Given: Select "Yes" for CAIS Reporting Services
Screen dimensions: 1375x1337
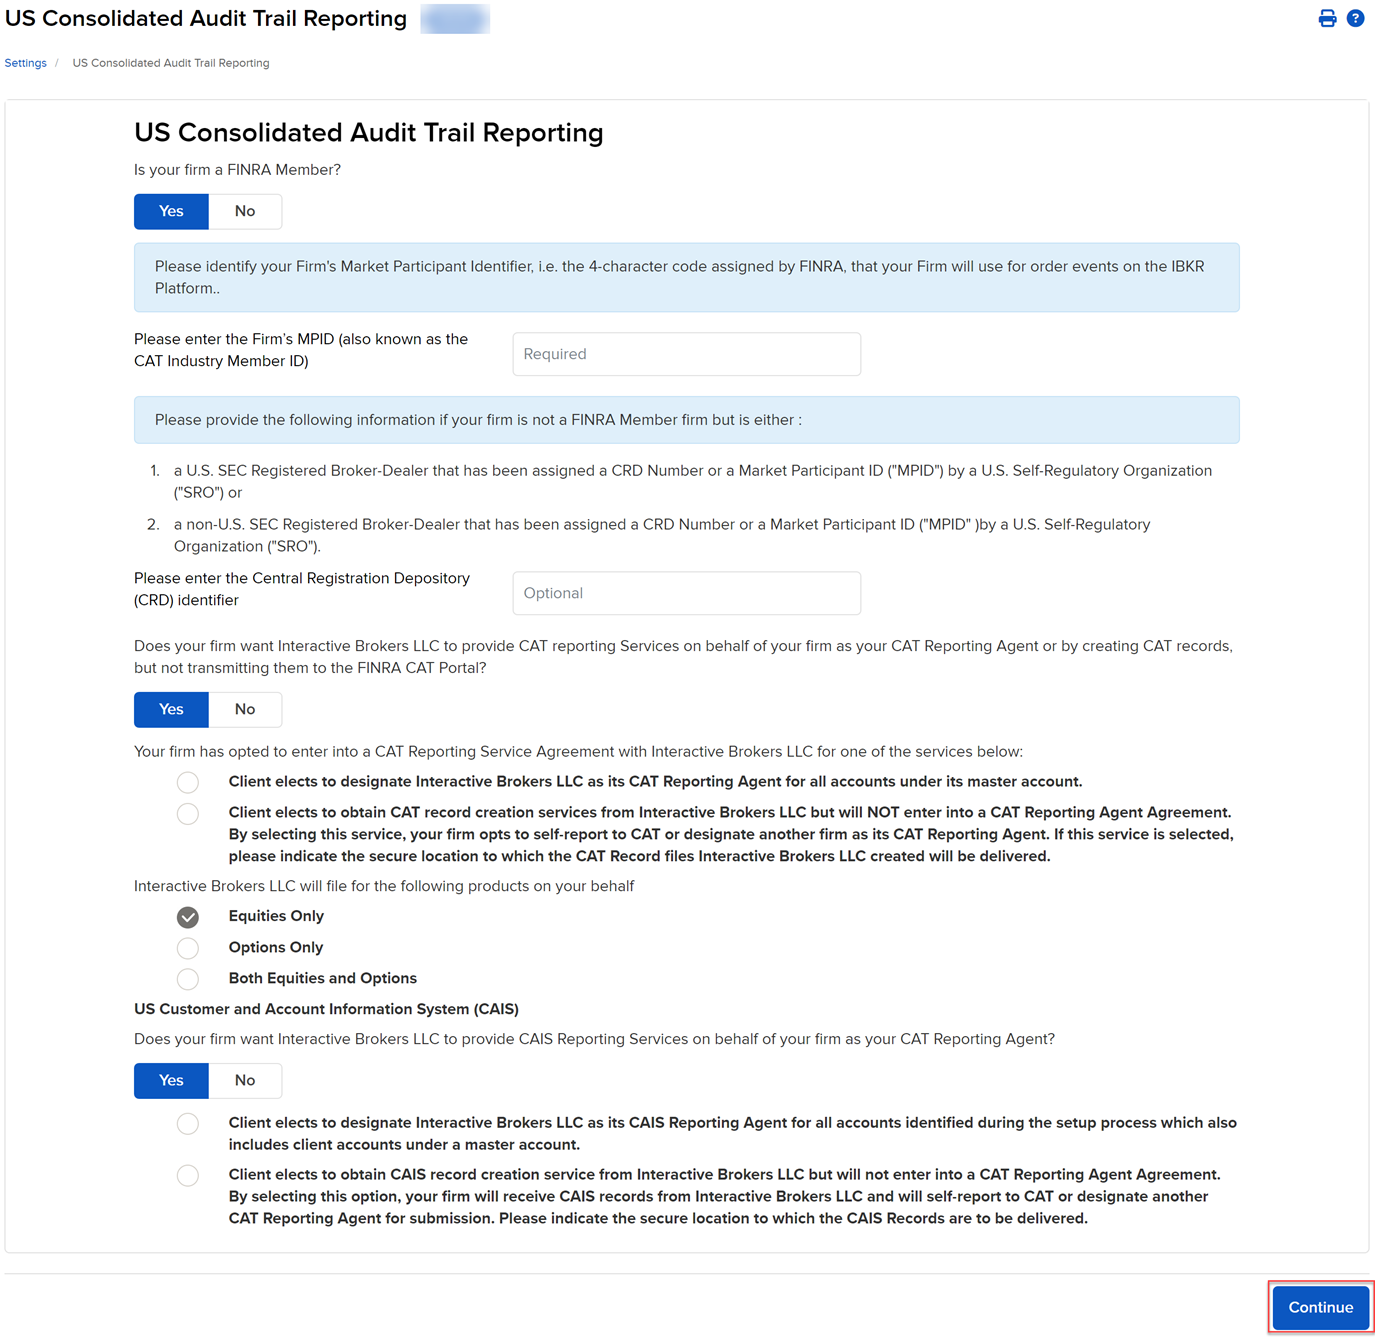Looking at the screenshot, I should click(x=170, y=1080).
